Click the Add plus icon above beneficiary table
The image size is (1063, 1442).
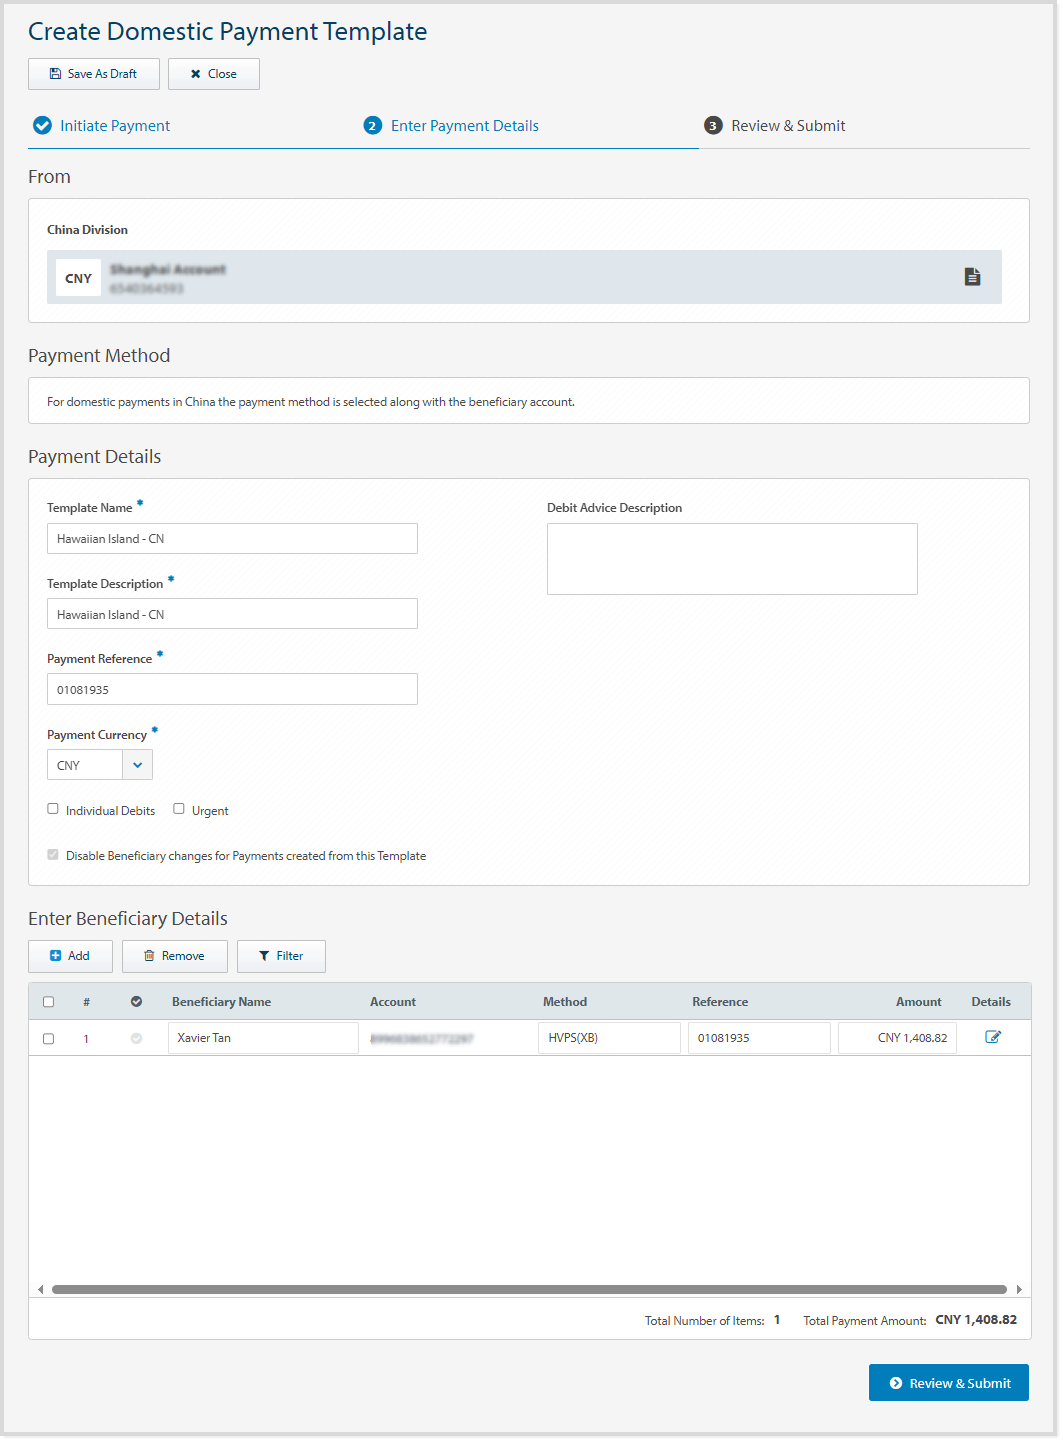coord(57,956)
